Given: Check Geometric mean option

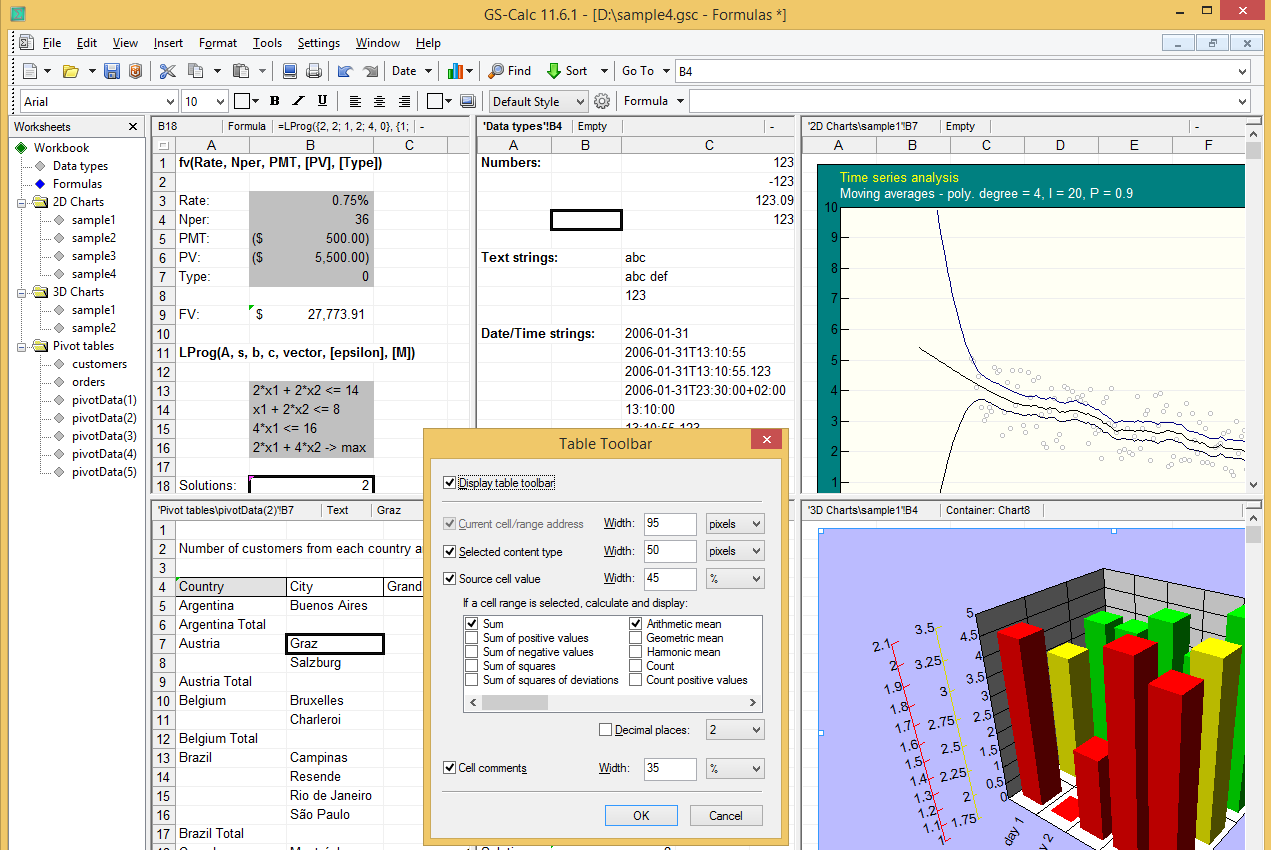Looking at the screenshot, I should (x=635, y=638).
